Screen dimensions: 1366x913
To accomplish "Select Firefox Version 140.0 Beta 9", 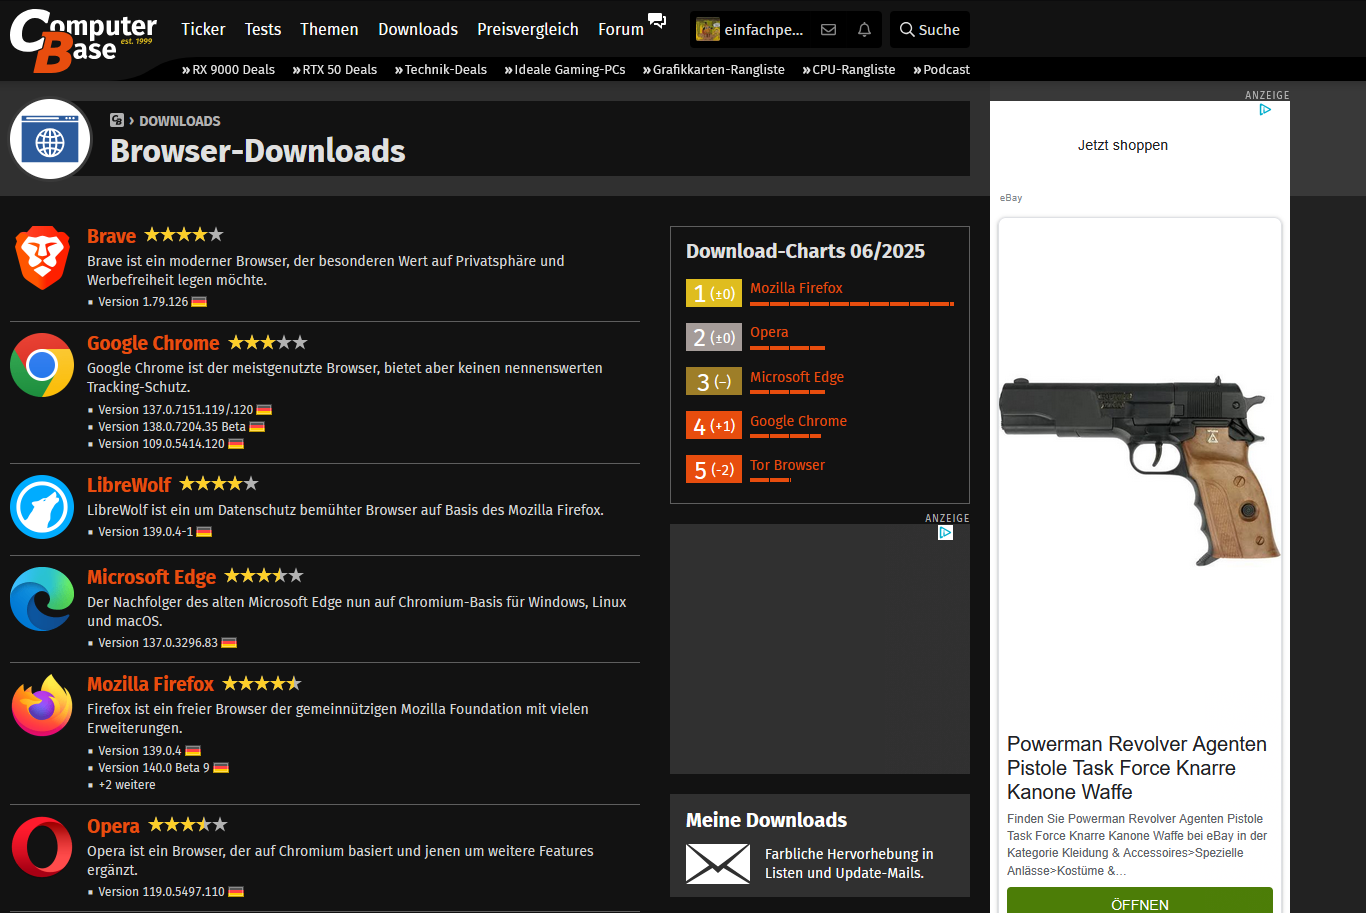I will coord(154,768).
